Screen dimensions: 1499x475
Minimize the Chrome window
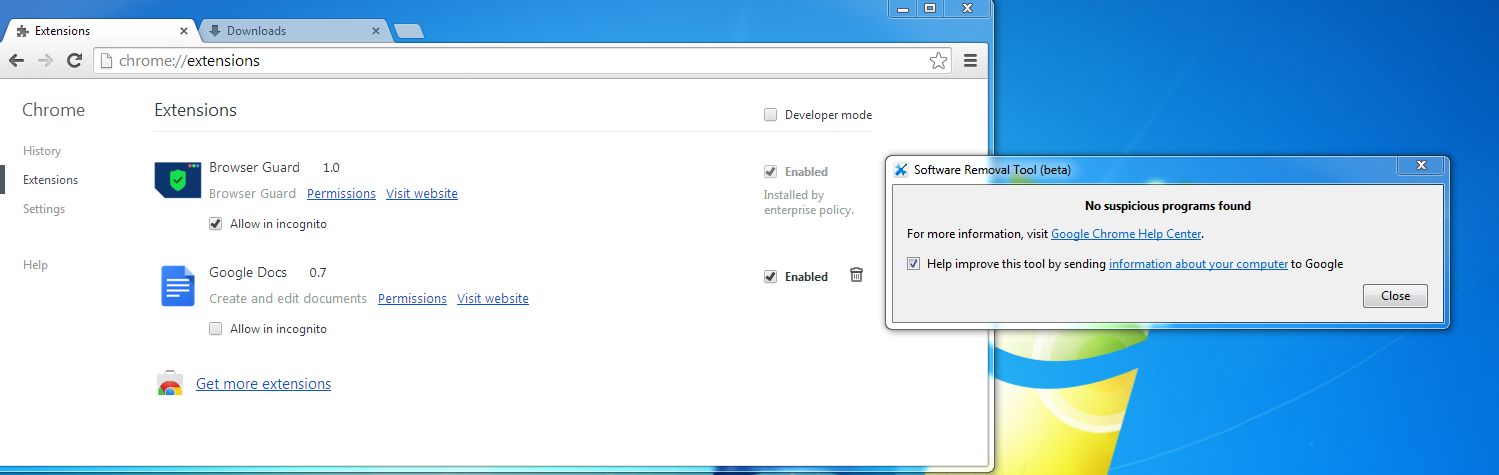tap(903, 8)
